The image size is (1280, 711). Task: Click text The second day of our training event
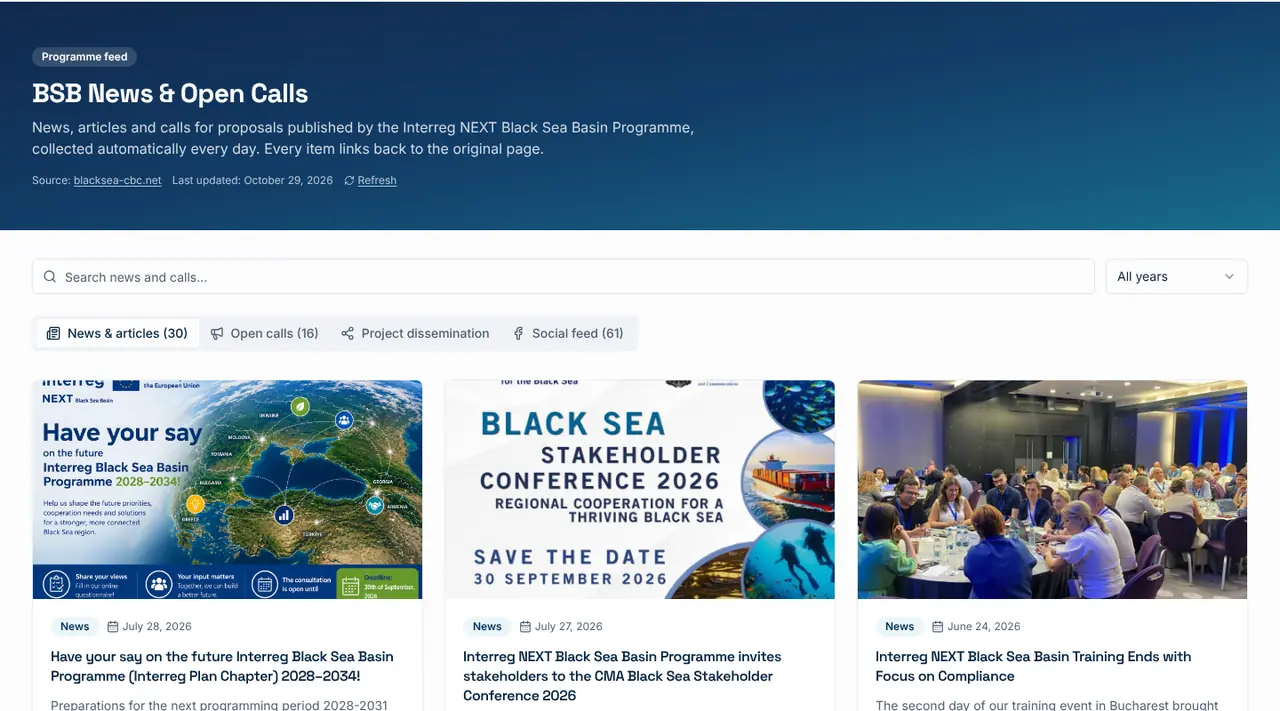pos(1047,705)
